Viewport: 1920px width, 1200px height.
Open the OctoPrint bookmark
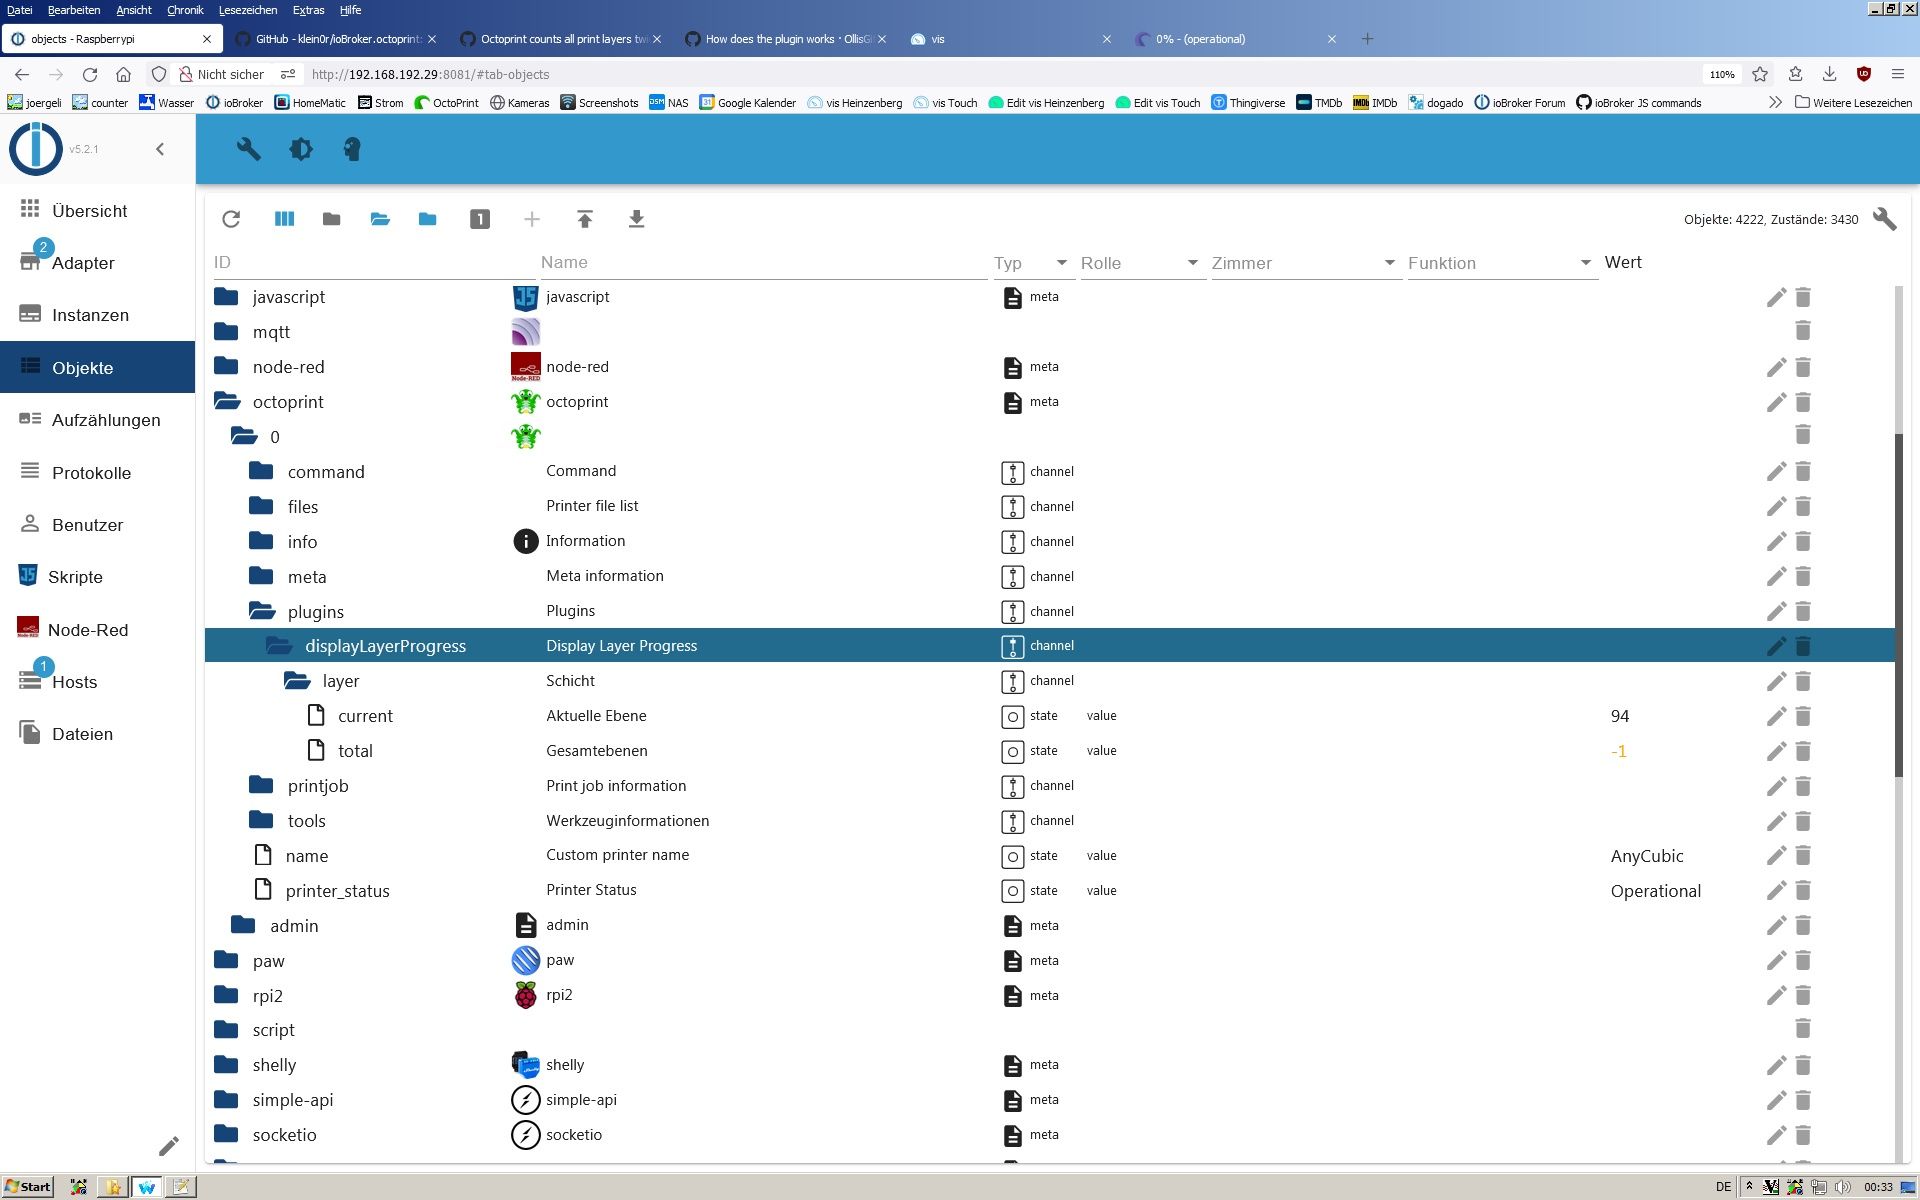446,102
